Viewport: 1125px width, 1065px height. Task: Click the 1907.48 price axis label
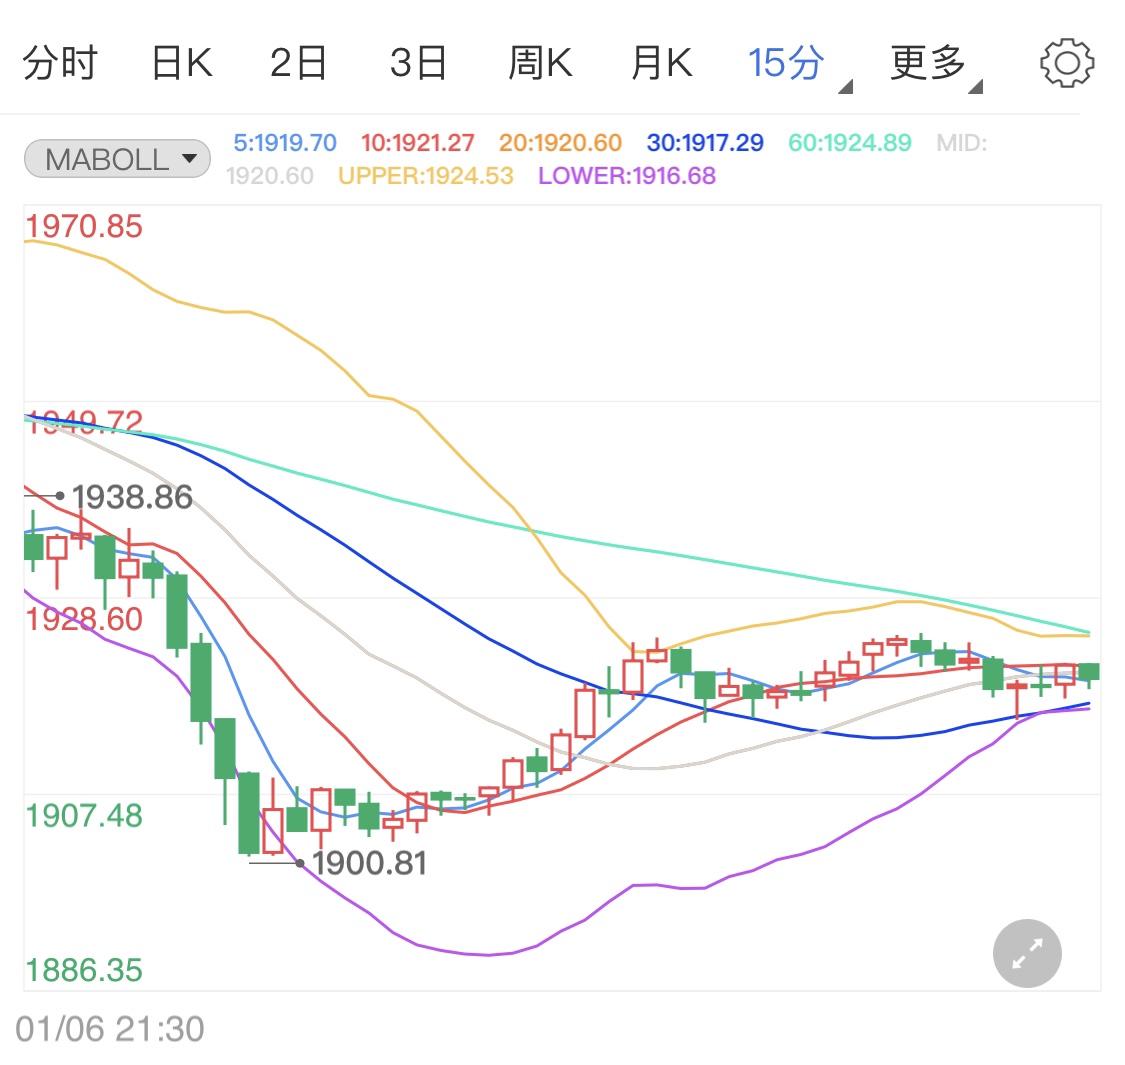(x=84, y=816)
